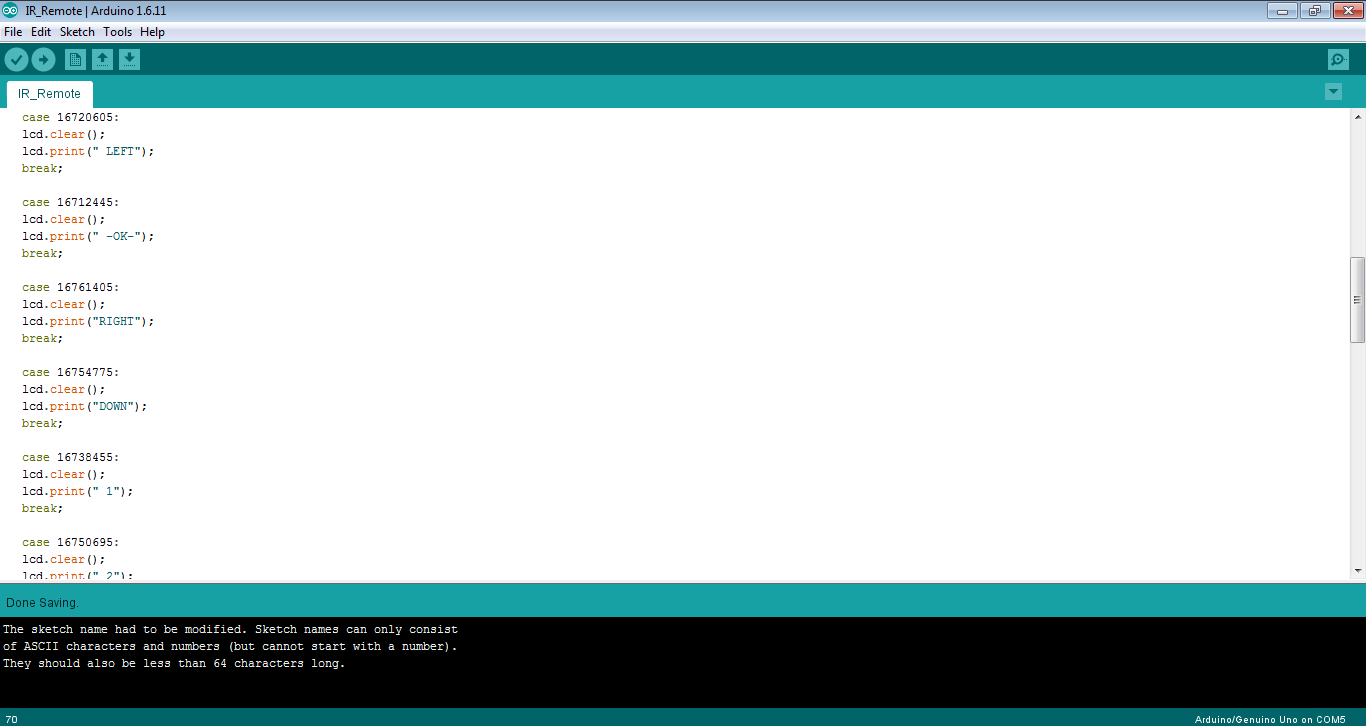
Task: Click the line lcd.print("RIGHT");
Action: coord(88,321)
